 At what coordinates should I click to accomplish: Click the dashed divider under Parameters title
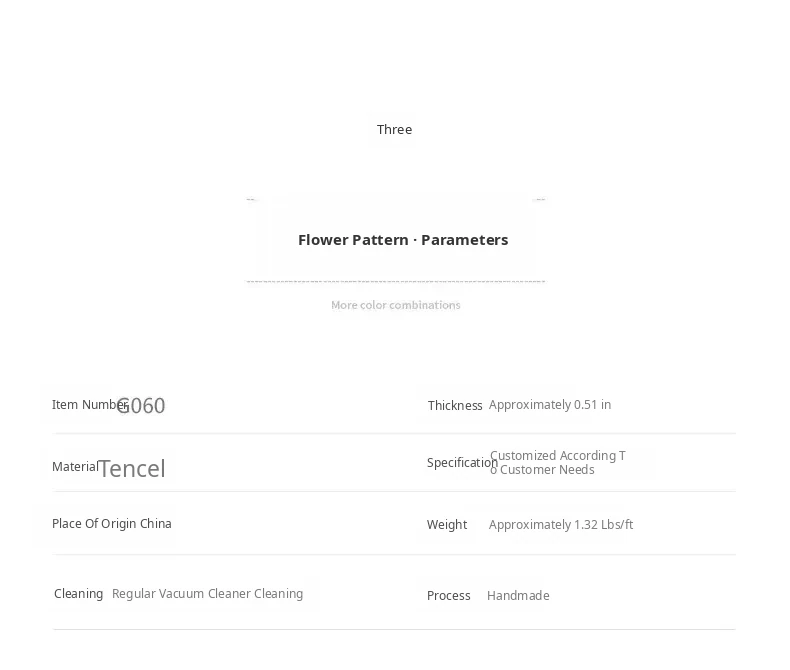point(396,281)
